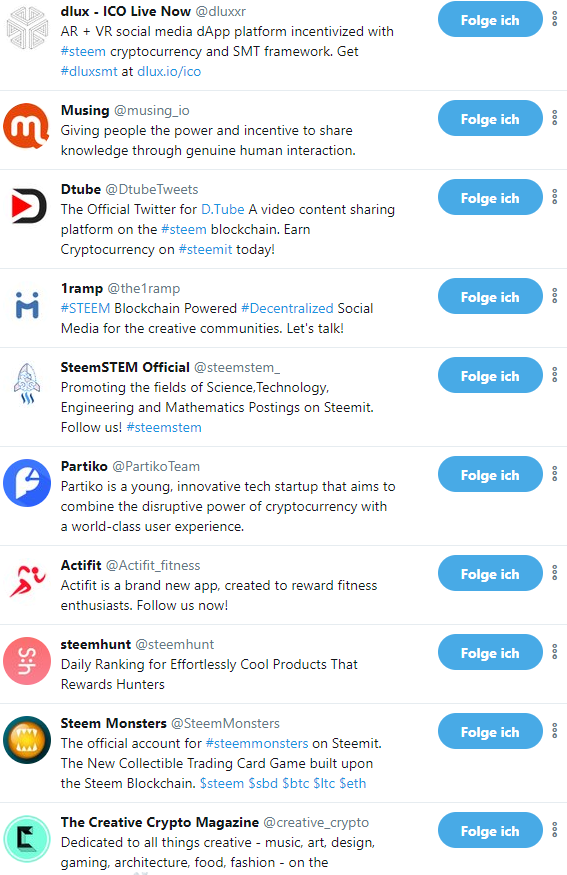Click the dlux cube logo avatar

pos(27,28)
